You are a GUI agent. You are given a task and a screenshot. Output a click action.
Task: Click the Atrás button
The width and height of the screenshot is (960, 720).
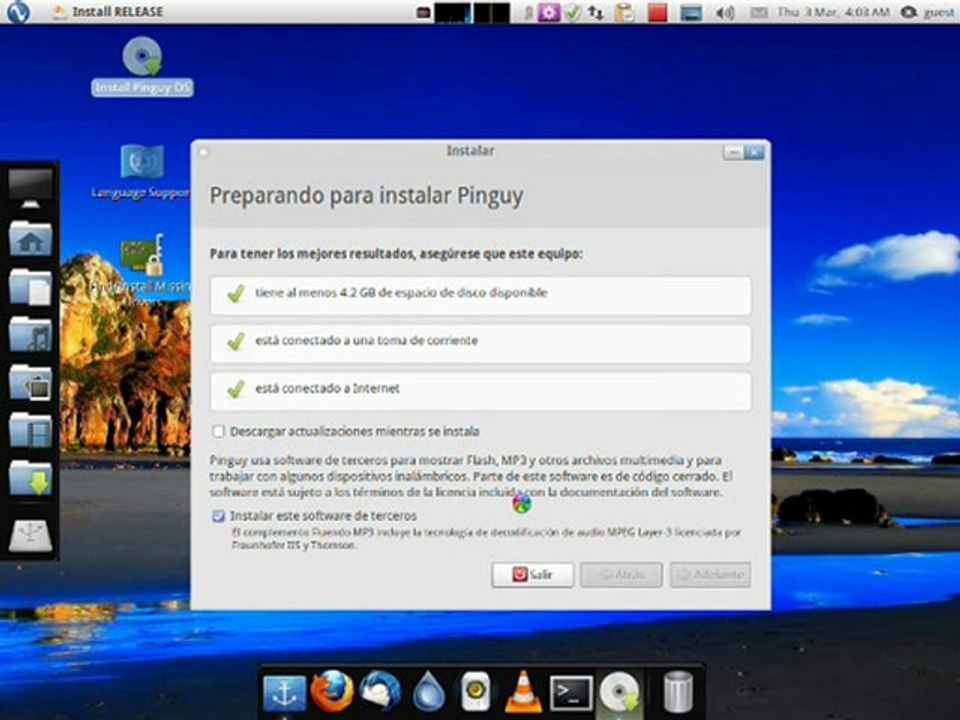[x=621, y=574]
